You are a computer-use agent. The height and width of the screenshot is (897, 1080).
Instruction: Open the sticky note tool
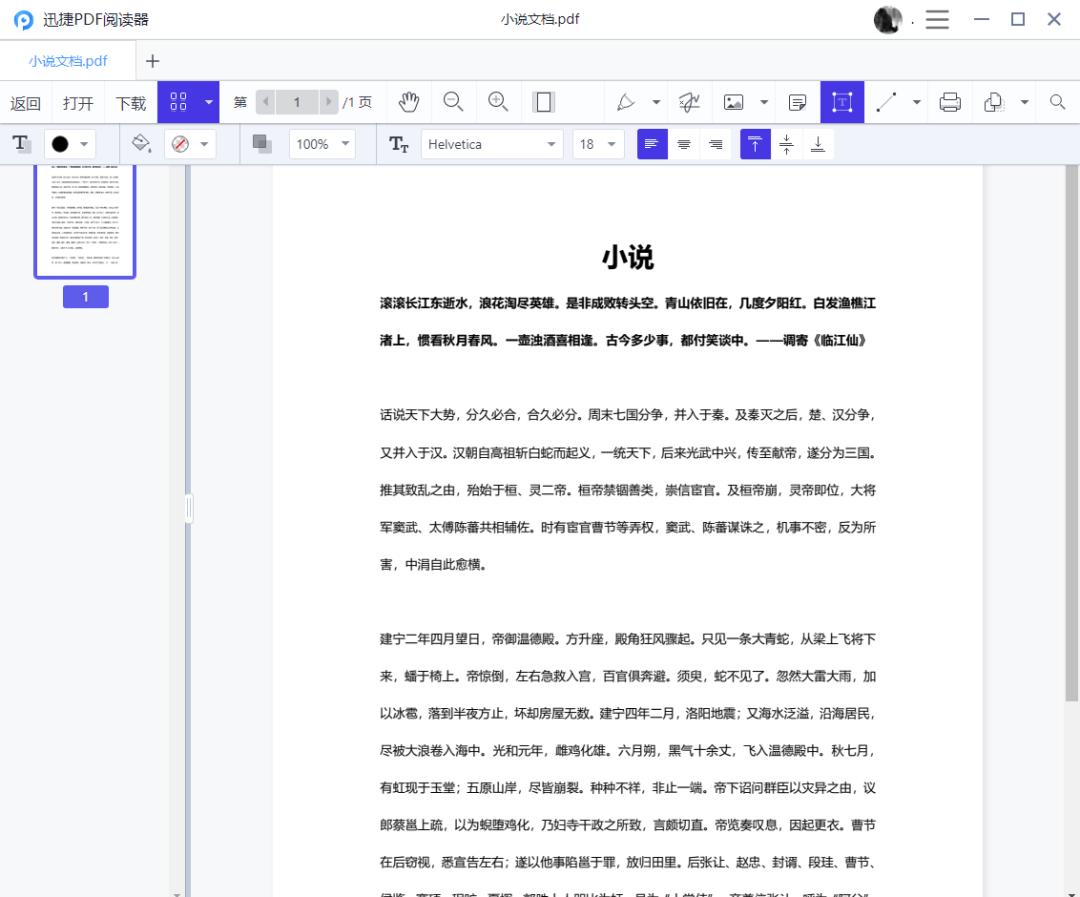point(796,101)
